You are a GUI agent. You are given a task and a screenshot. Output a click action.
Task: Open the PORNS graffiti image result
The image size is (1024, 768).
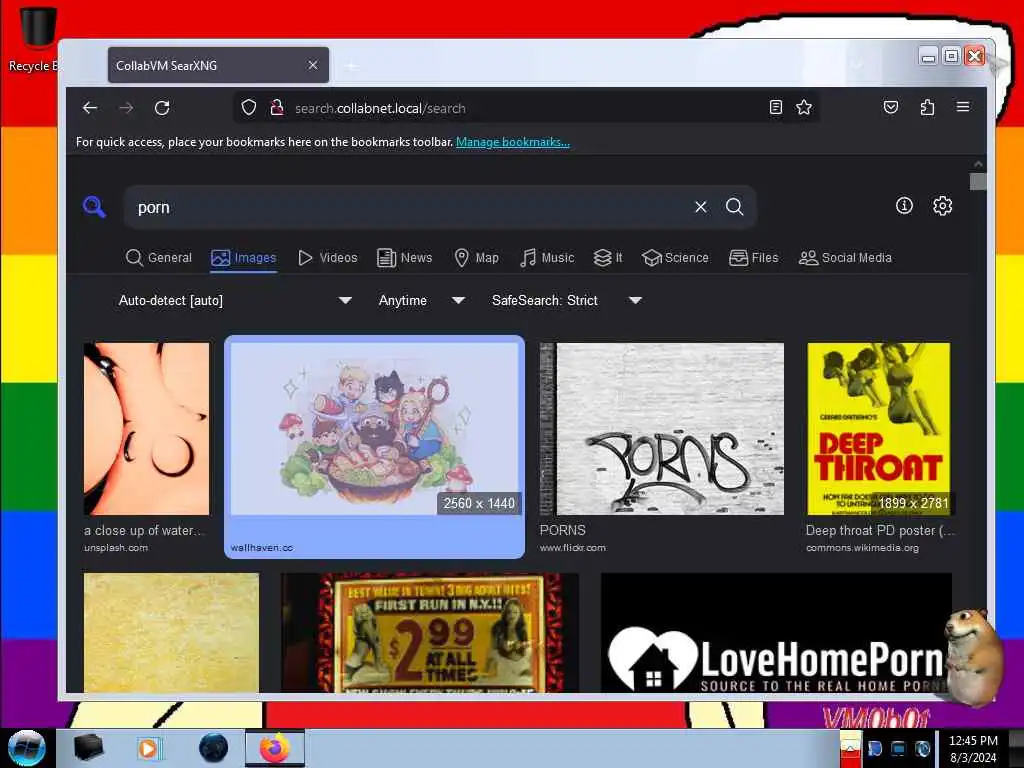click(662, 429)
